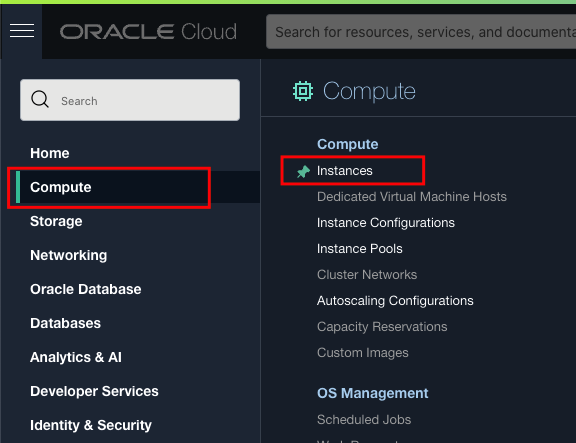Open the Storage menu category
This screenshot has width=576, height=443.
coord(56,221)
